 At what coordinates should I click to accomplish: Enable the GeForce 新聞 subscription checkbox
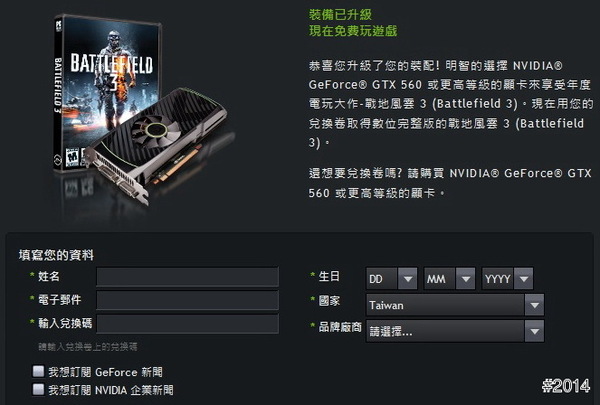(x=38, y=371)
